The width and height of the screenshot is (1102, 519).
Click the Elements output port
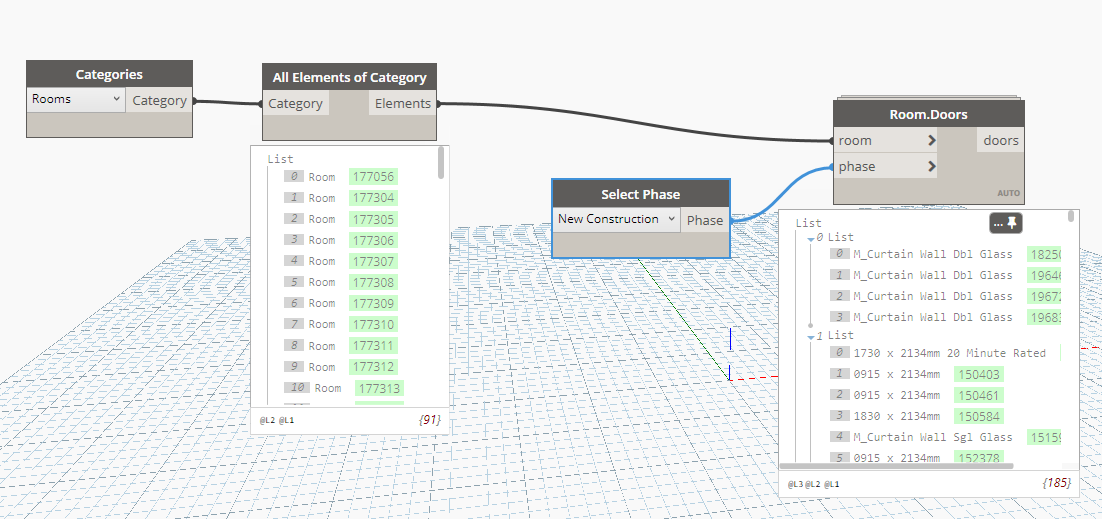coord(403,103)
